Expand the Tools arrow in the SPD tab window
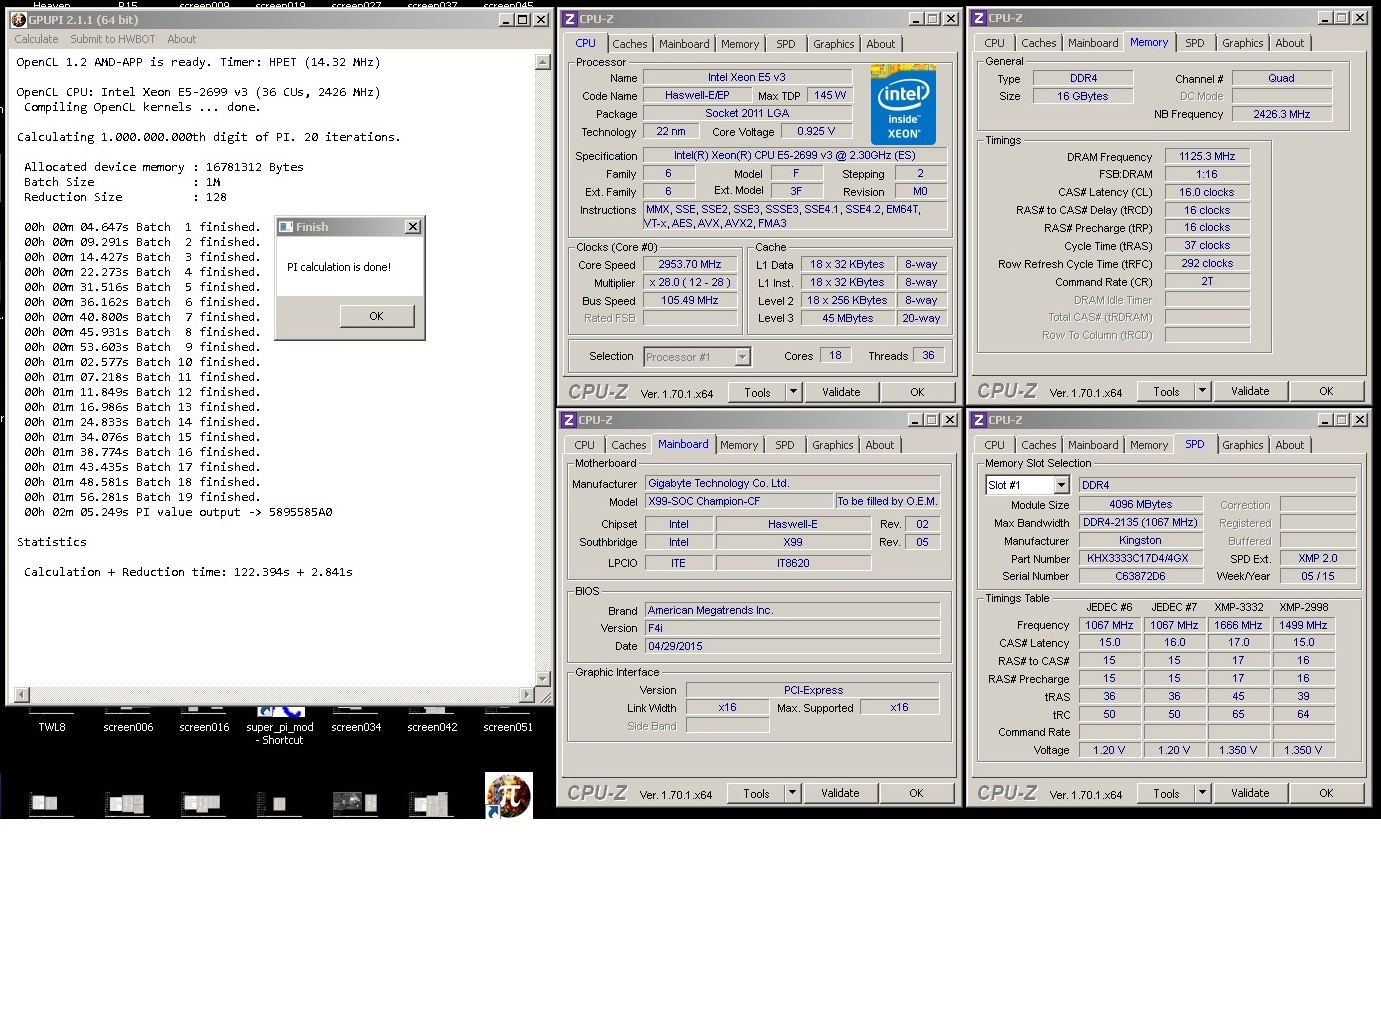The width and height of the screenshot is (1381, 1024). [x=1203, y=793]
